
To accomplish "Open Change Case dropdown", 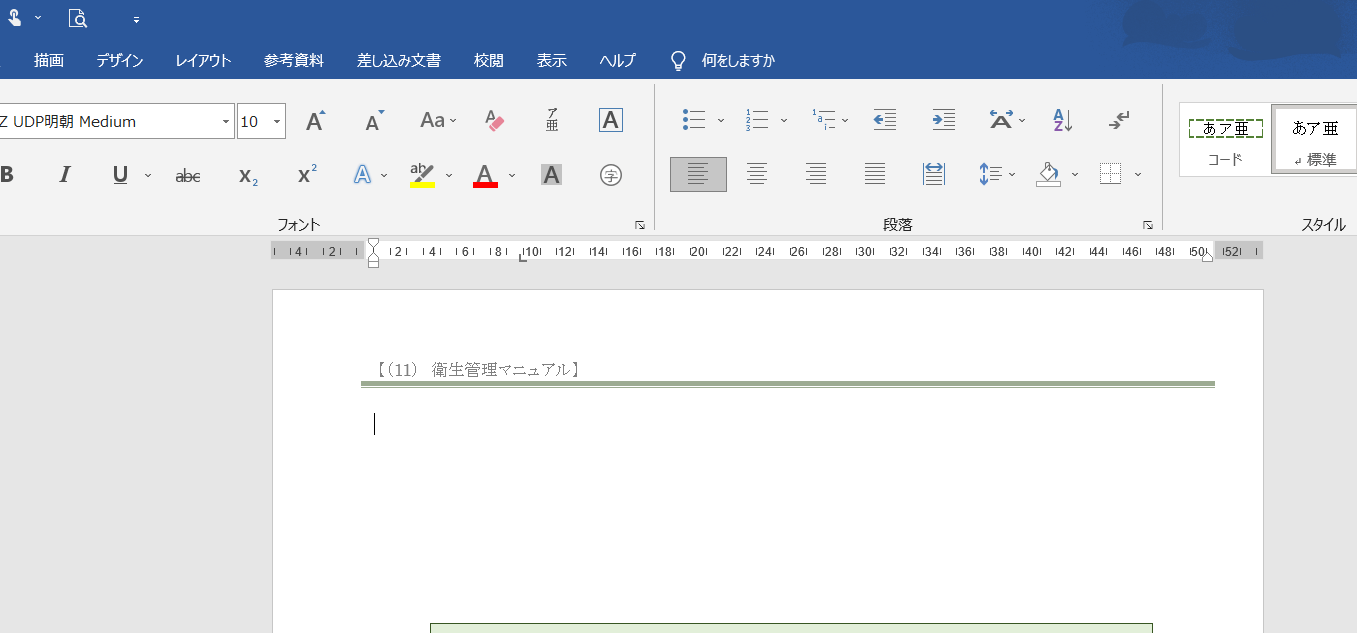I will point(438,121).
